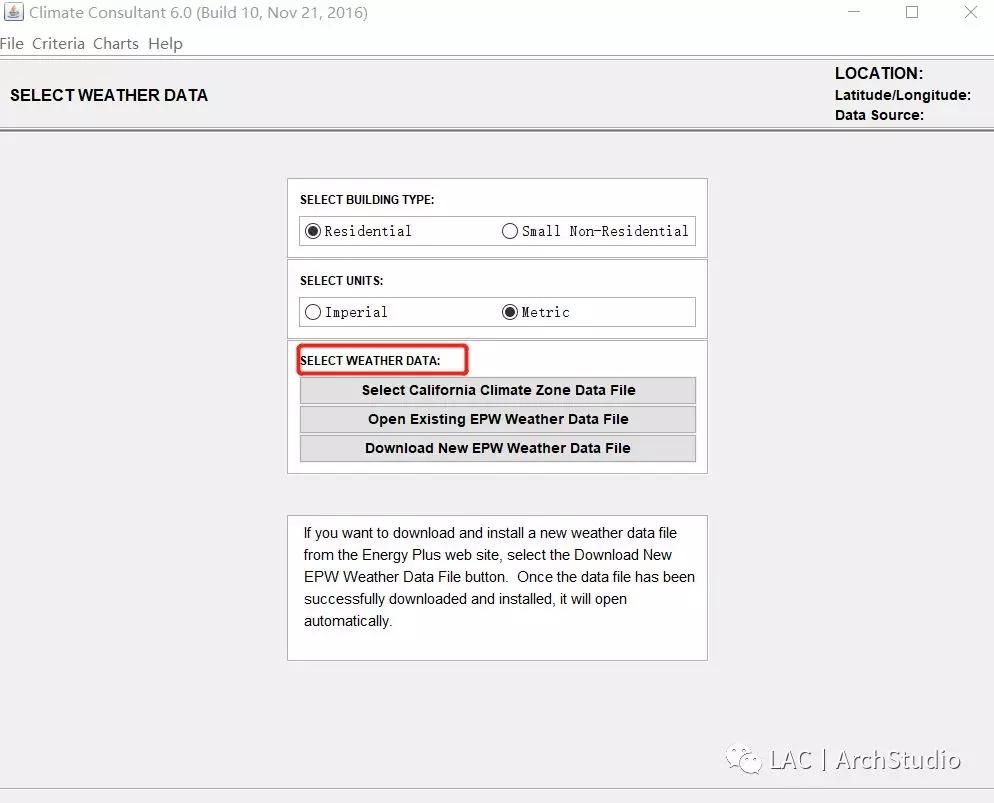
Task: Click the Climate Consultant Java app icon
Action: [x=13, y=12]
